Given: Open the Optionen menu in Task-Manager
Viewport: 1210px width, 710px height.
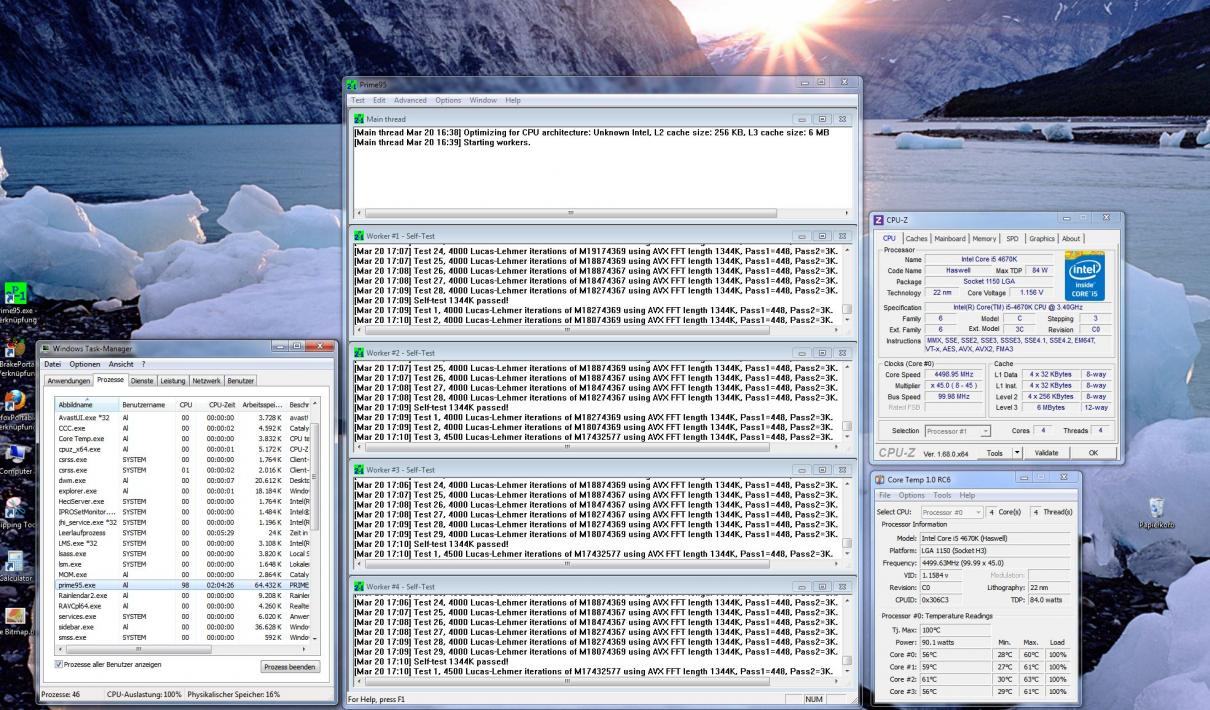Looking at the screenshot, I should pos(85,363).
